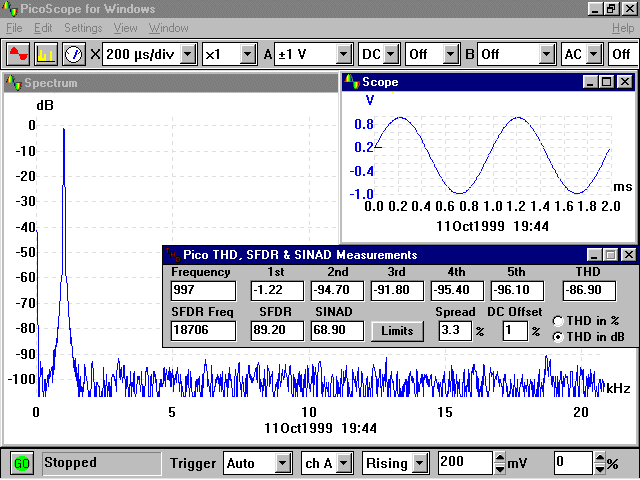Image resolution: width=640 pixels, height=480 pixels.
Task: Expand the Rising trigger edge dropdown
Action: (x=421, y=463)
